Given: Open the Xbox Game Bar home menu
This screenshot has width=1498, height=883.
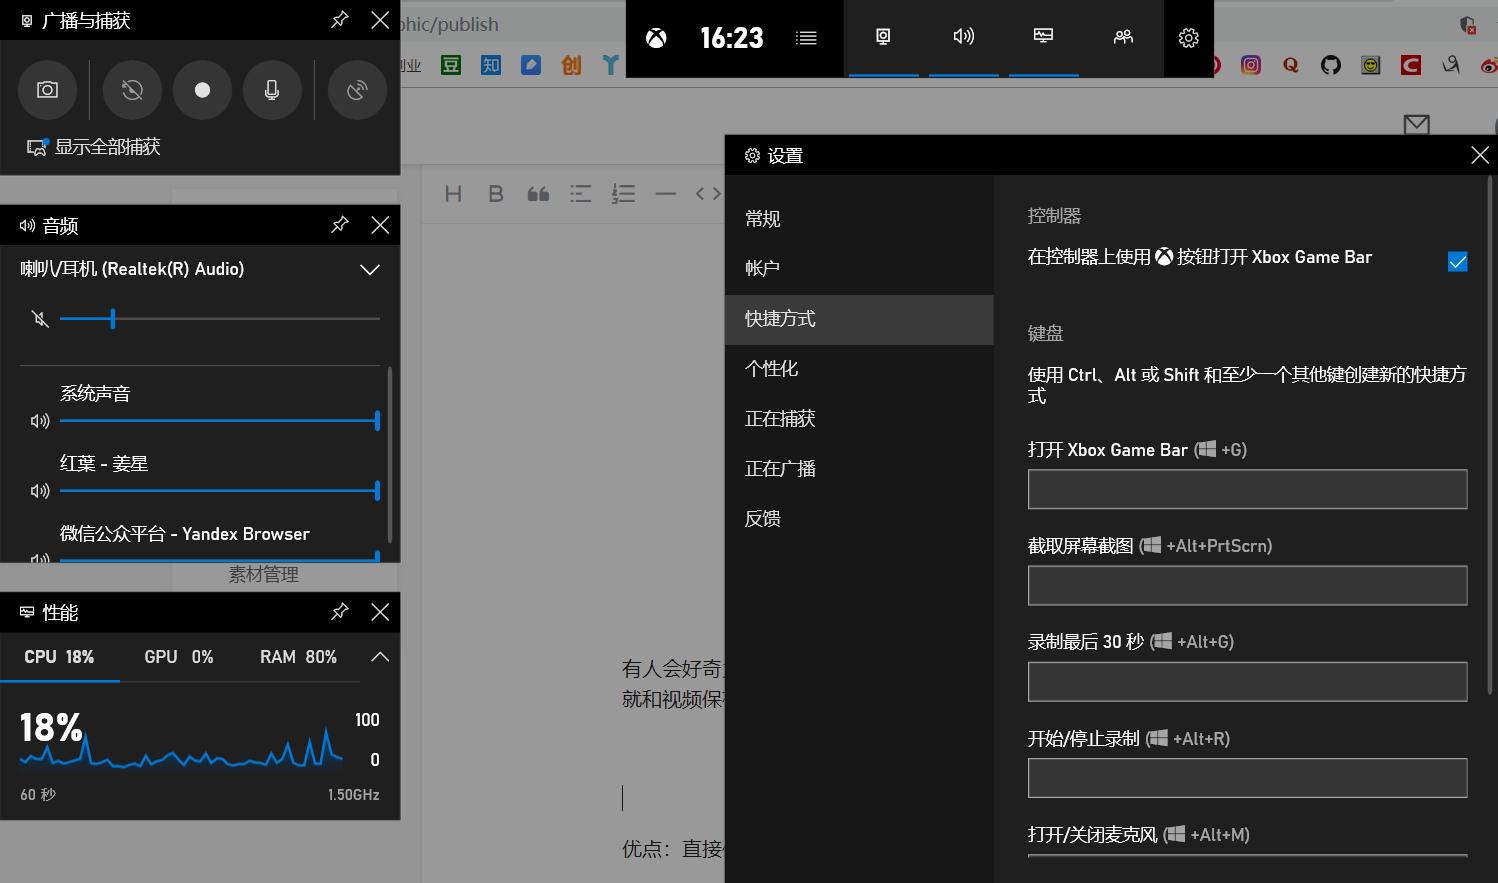Looking at the screenshot, I should pos(656,38).
